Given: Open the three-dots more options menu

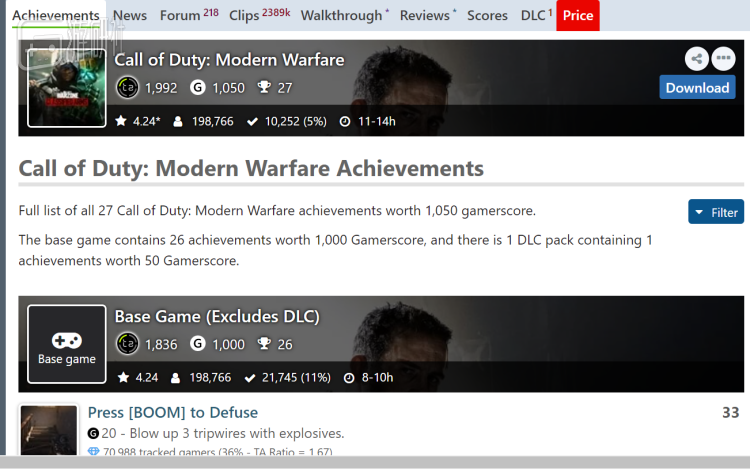Looking at the screenshot, I should coord(723,59).
